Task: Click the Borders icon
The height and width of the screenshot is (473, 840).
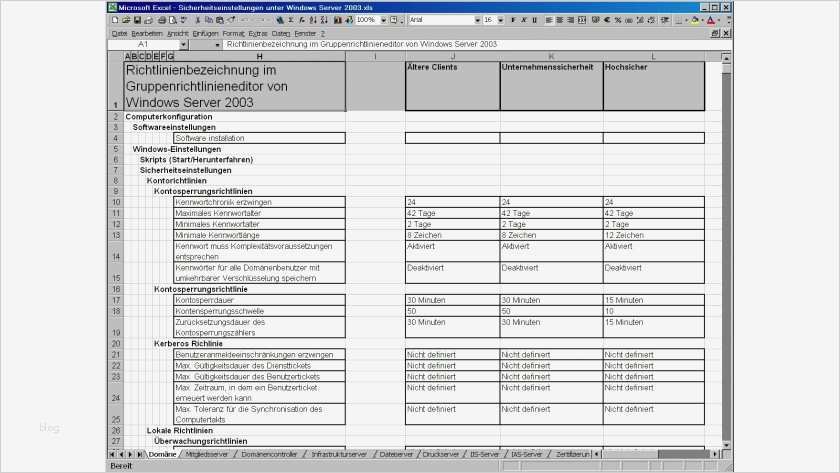Action: 679,20
